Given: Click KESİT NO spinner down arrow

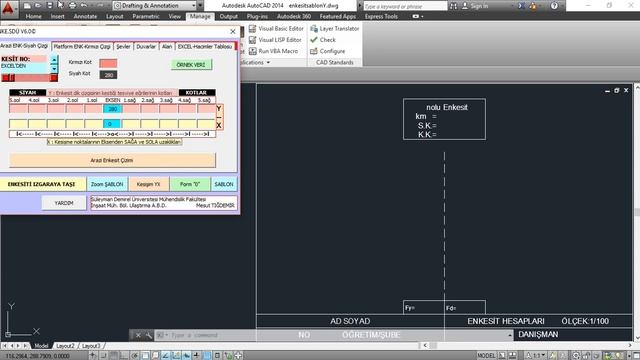Looking at the screenshot, I should pos(54,69).
